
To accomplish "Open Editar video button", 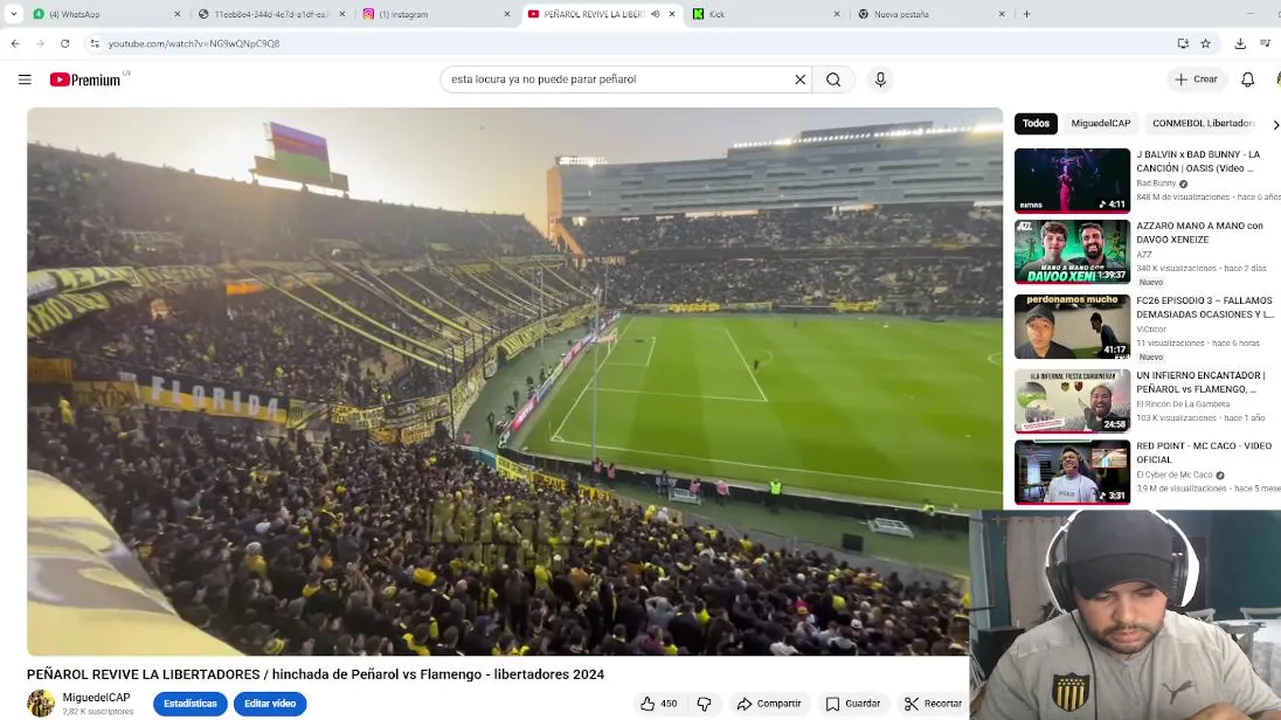I will [x=270, y=704].
